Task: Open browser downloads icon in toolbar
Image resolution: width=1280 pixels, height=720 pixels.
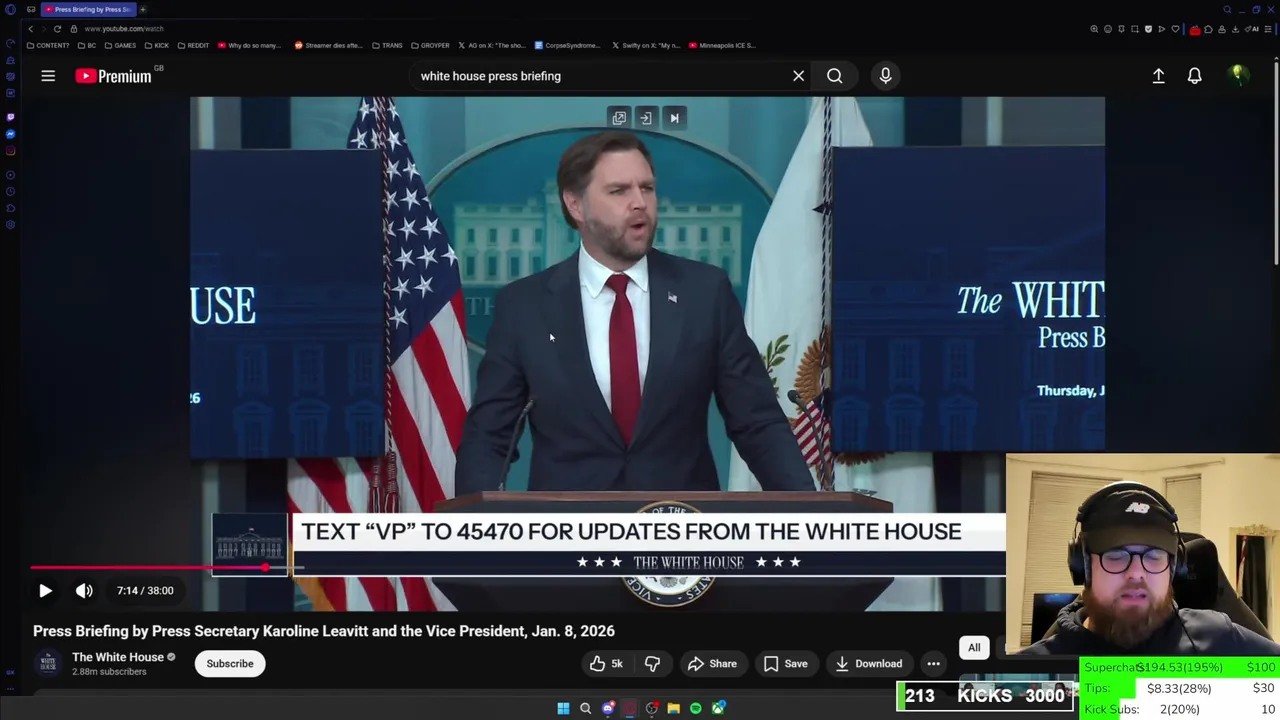Action: coord(1235,29)
